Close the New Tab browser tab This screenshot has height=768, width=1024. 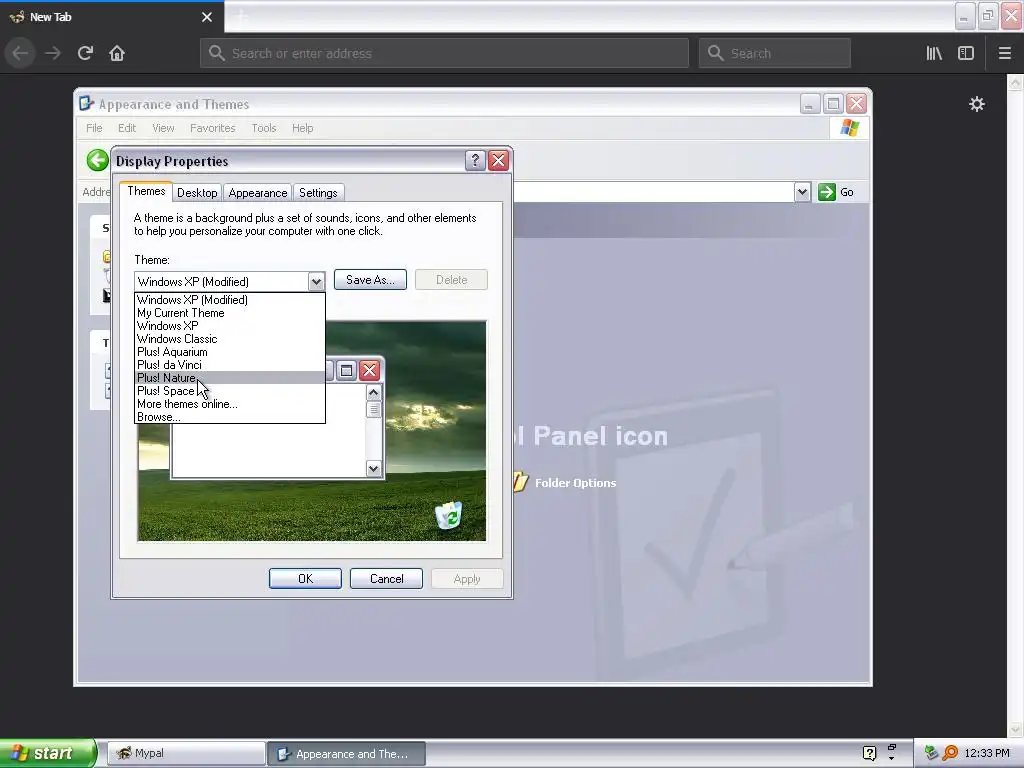[x=207, y=17]
